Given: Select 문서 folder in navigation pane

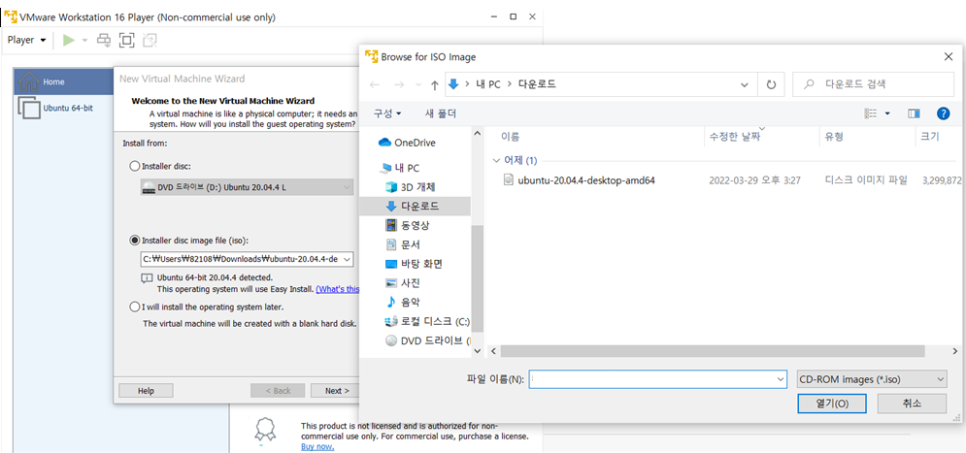Looking at the screenshot, I should 403,245.
